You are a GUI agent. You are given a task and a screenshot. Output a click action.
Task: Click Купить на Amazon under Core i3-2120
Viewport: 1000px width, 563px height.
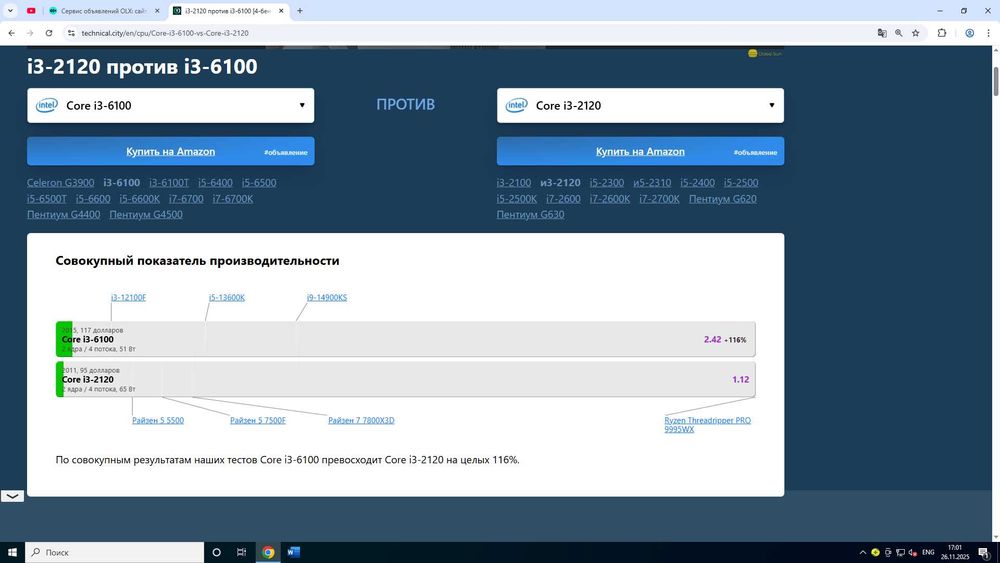coord(640,152)
